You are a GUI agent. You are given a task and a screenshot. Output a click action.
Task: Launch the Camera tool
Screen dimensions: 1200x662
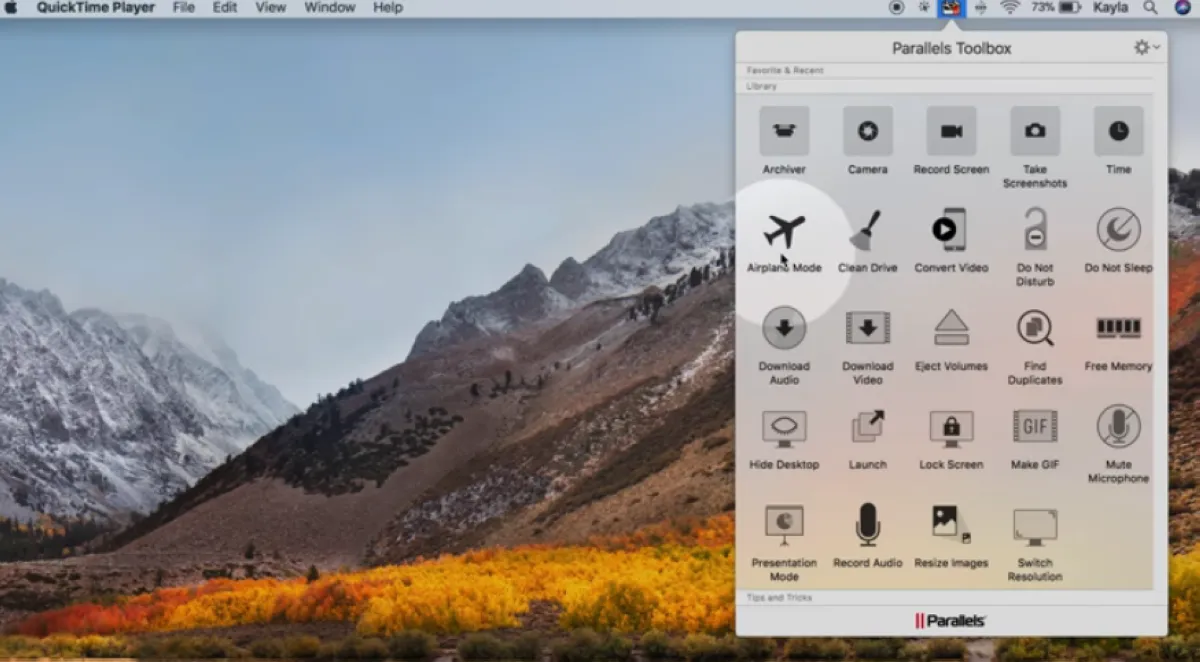(x=867, y=132)
